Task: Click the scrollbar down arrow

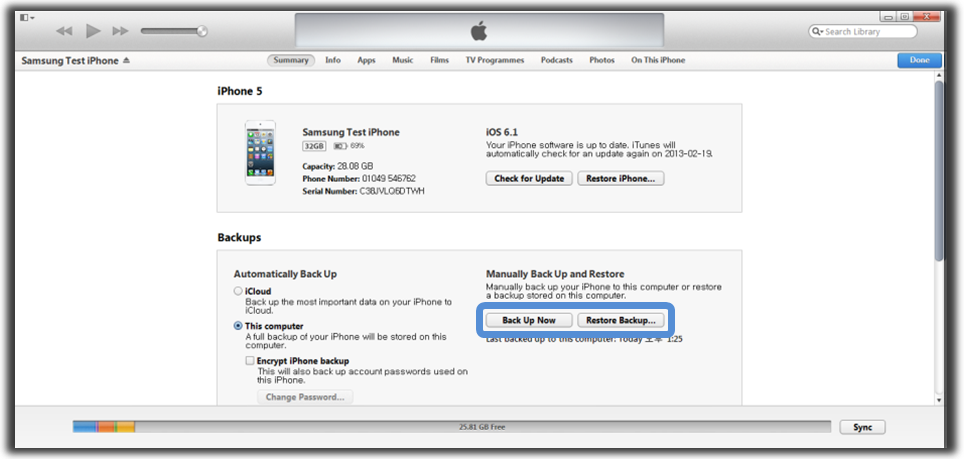Action: tap(939, 400)
